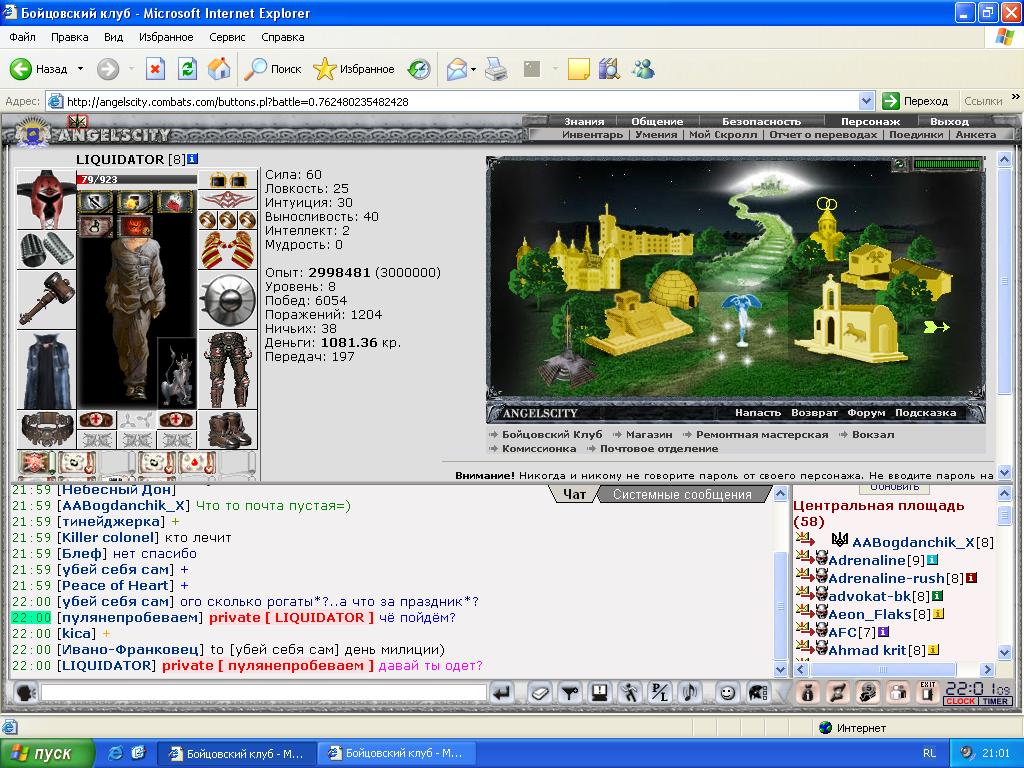Viewport: 1024px width, 768px height.
Task: Go to Бойцовский Клуб location link
Action: 552,434
